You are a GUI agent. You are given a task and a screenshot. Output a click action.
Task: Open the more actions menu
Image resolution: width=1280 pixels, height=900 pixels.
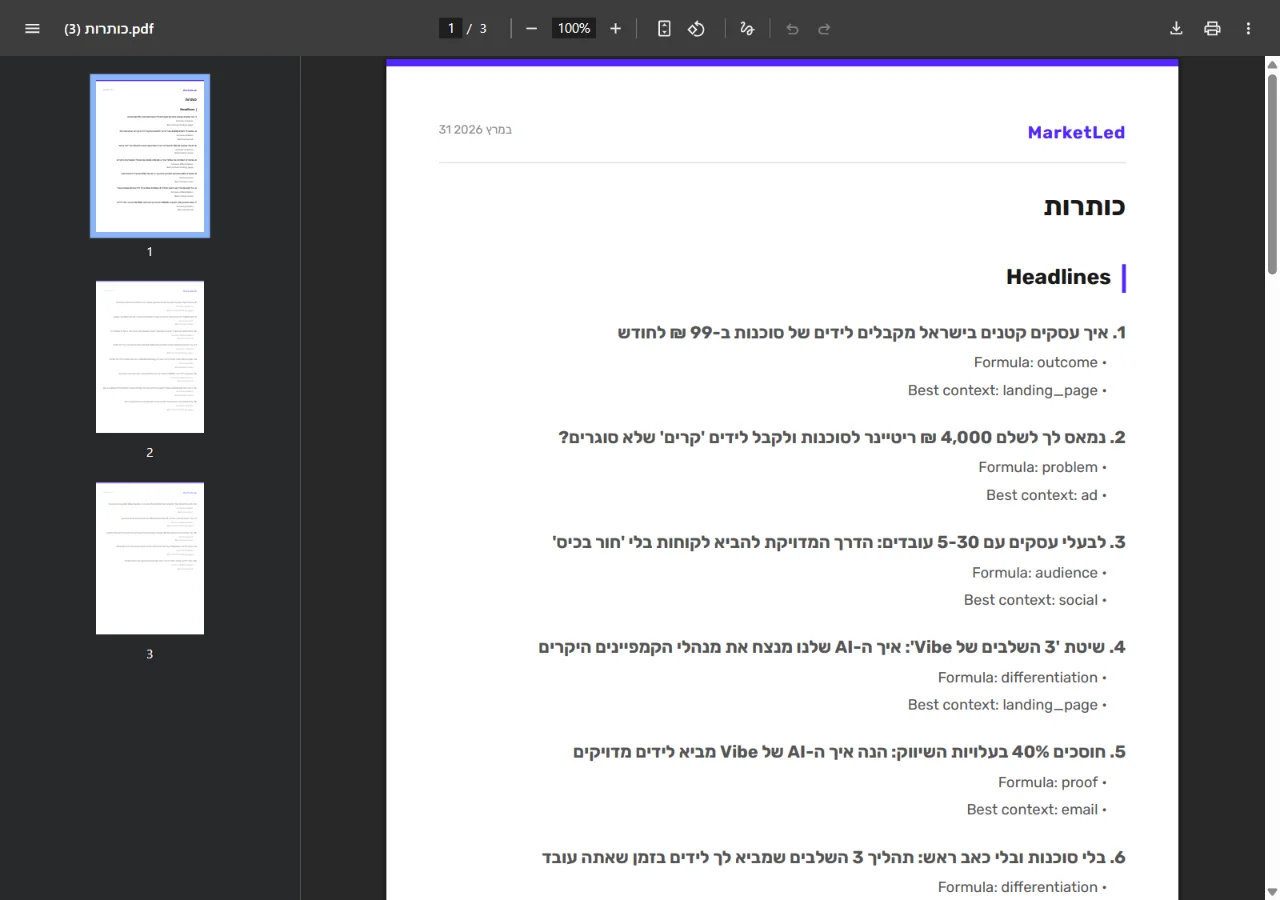[x=1248, y=29]
